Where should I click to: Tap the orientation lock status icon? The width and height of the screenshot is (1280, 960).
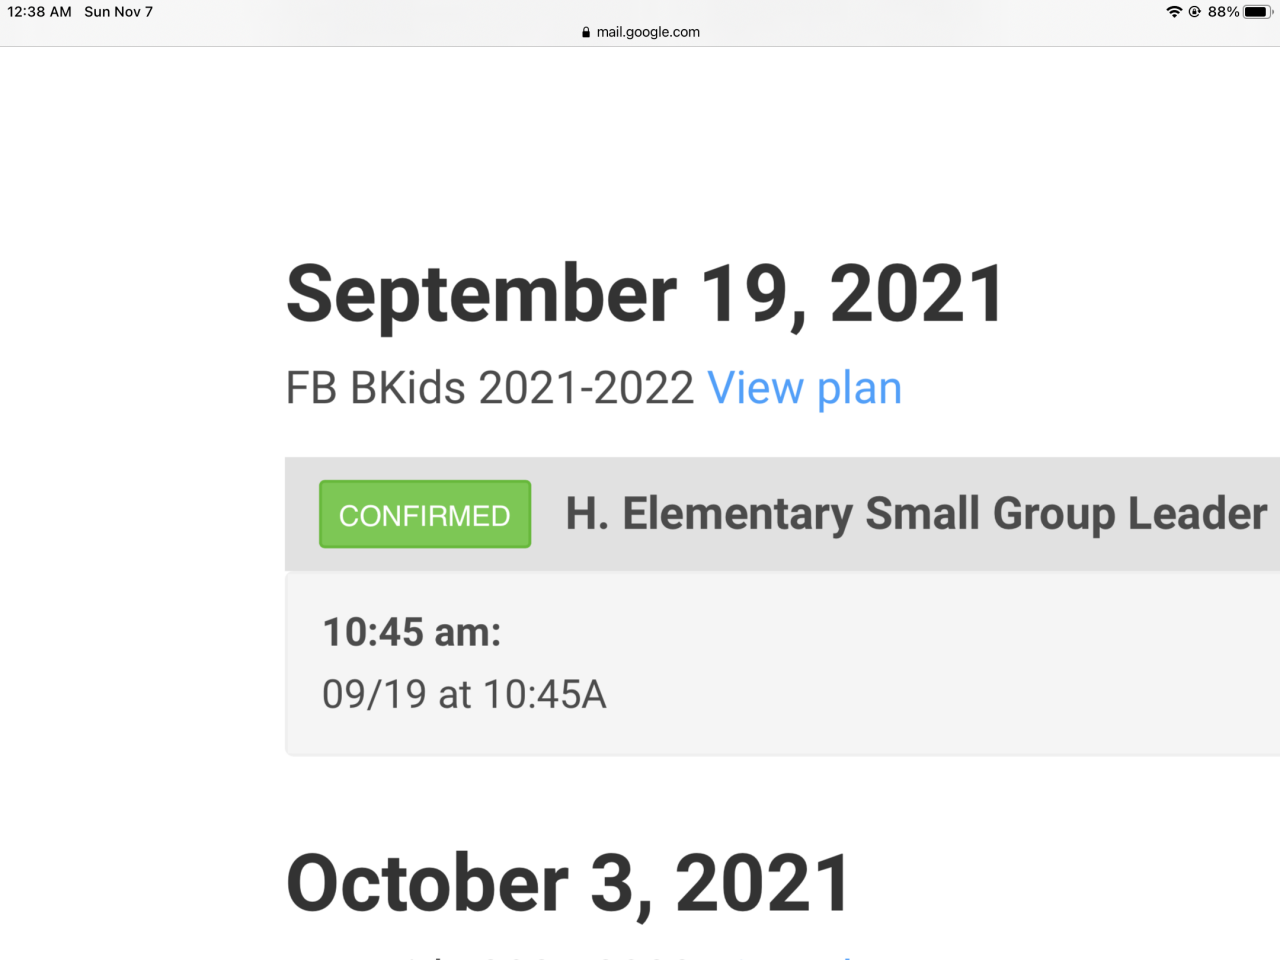point(1194,12)
